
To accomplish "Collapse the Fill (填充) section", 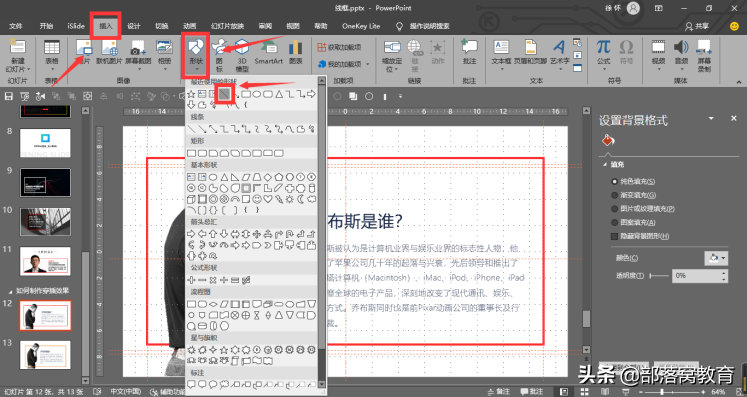I will (606, 164).
